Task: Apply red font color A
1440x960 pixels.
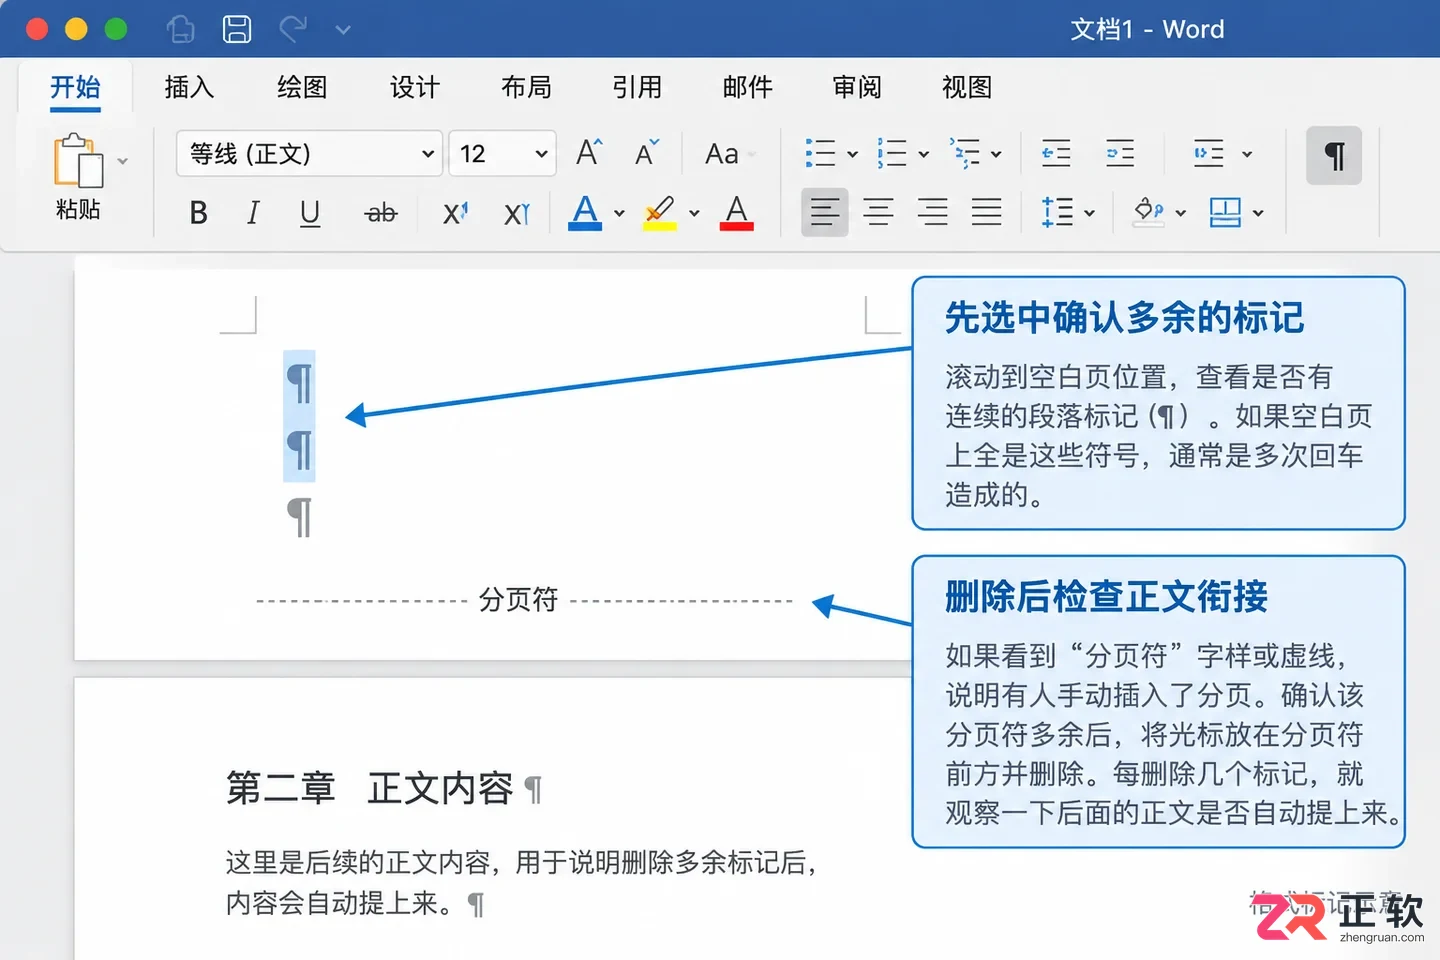Action: [x=737, y=213]
